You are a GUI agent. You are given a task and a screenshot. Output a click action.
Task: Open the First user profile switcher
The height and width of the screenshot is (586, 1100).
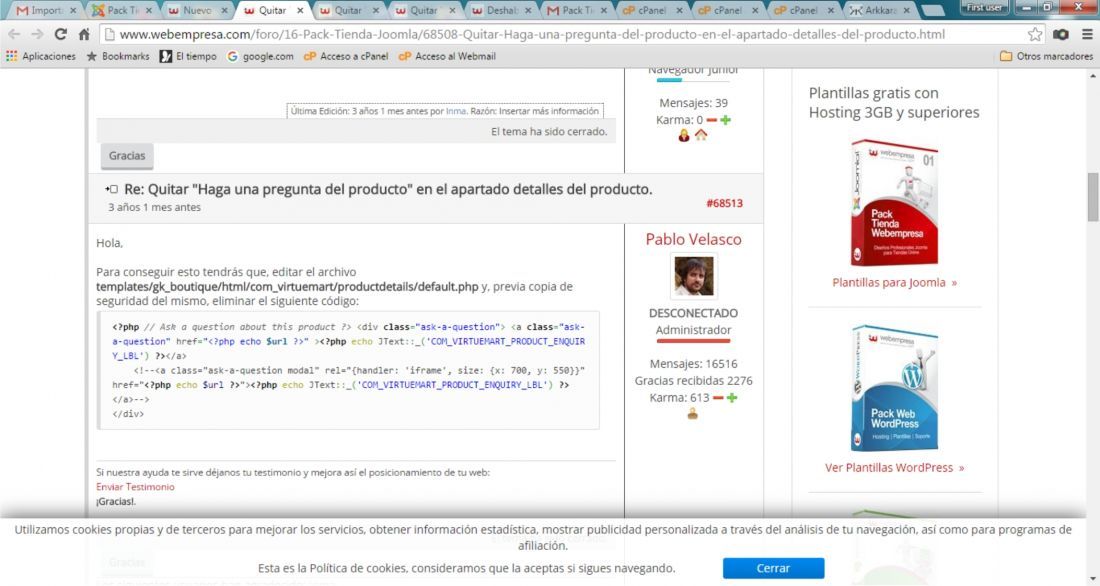point(984,7)
